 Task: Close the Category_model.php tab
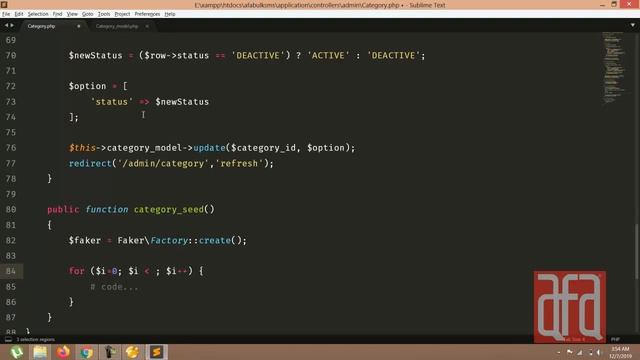147,26
